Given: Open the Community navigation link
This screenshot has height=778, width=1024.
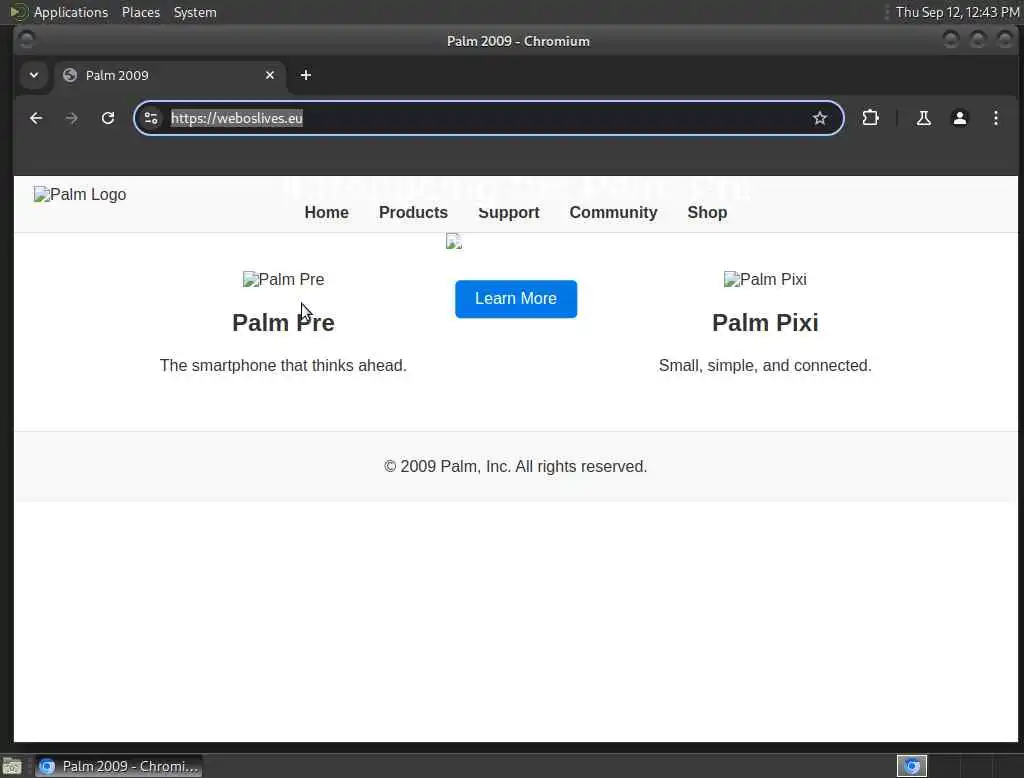Looking at the screenshot, I should click(x=613, y=212).
